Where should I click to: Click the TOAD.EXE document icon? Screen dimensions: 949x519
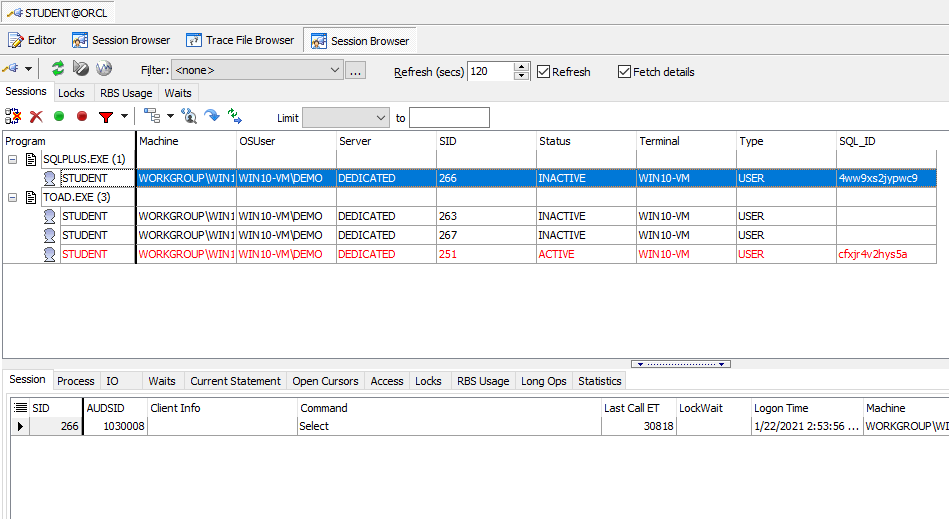[x=31, y=198]
